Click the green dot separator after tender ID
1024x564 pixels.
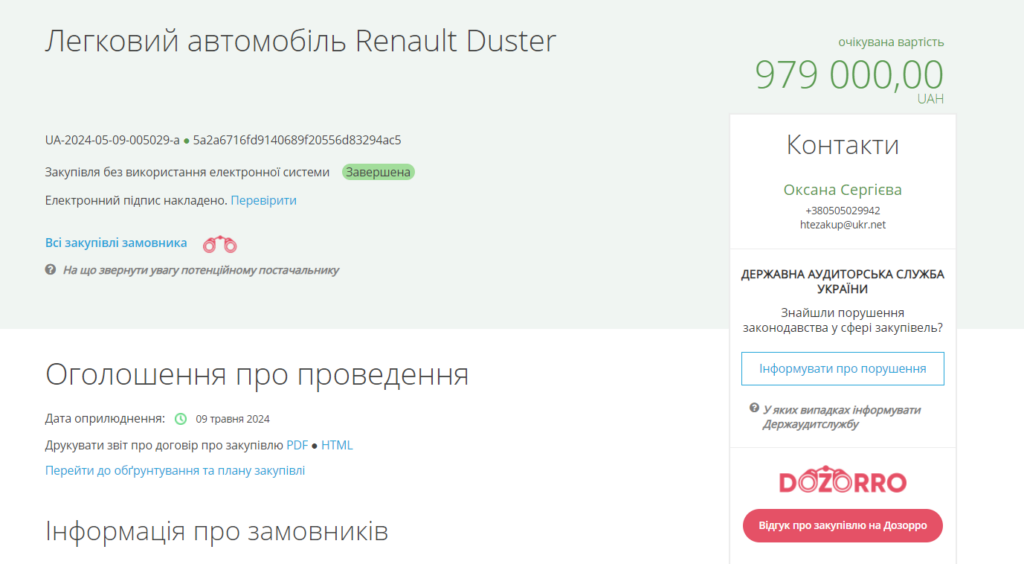186,141
